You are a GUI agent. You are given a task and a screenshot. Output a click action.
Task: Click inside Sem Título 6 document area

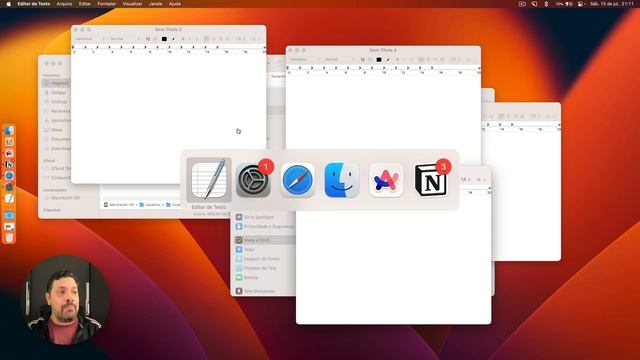point(383,112)
